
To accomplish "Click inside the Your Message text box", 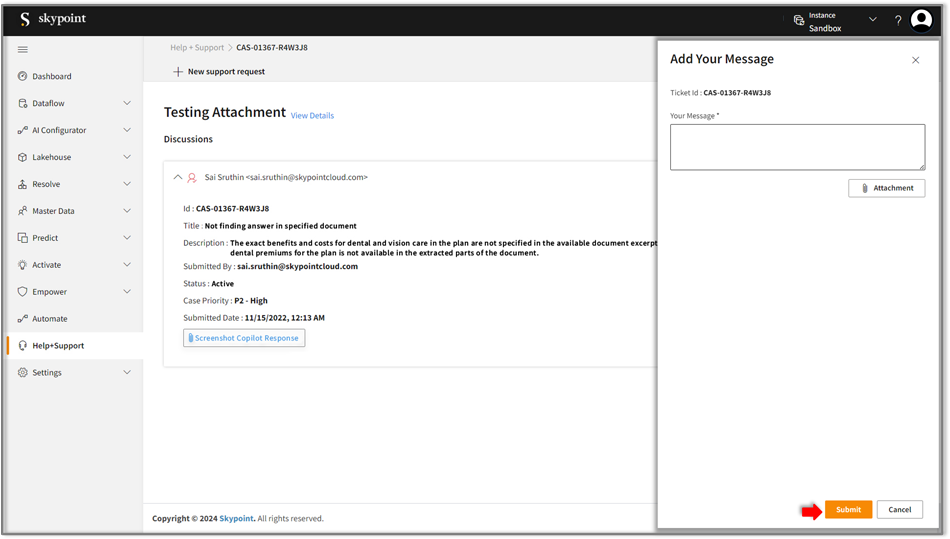I will click(x=797, y=147).
